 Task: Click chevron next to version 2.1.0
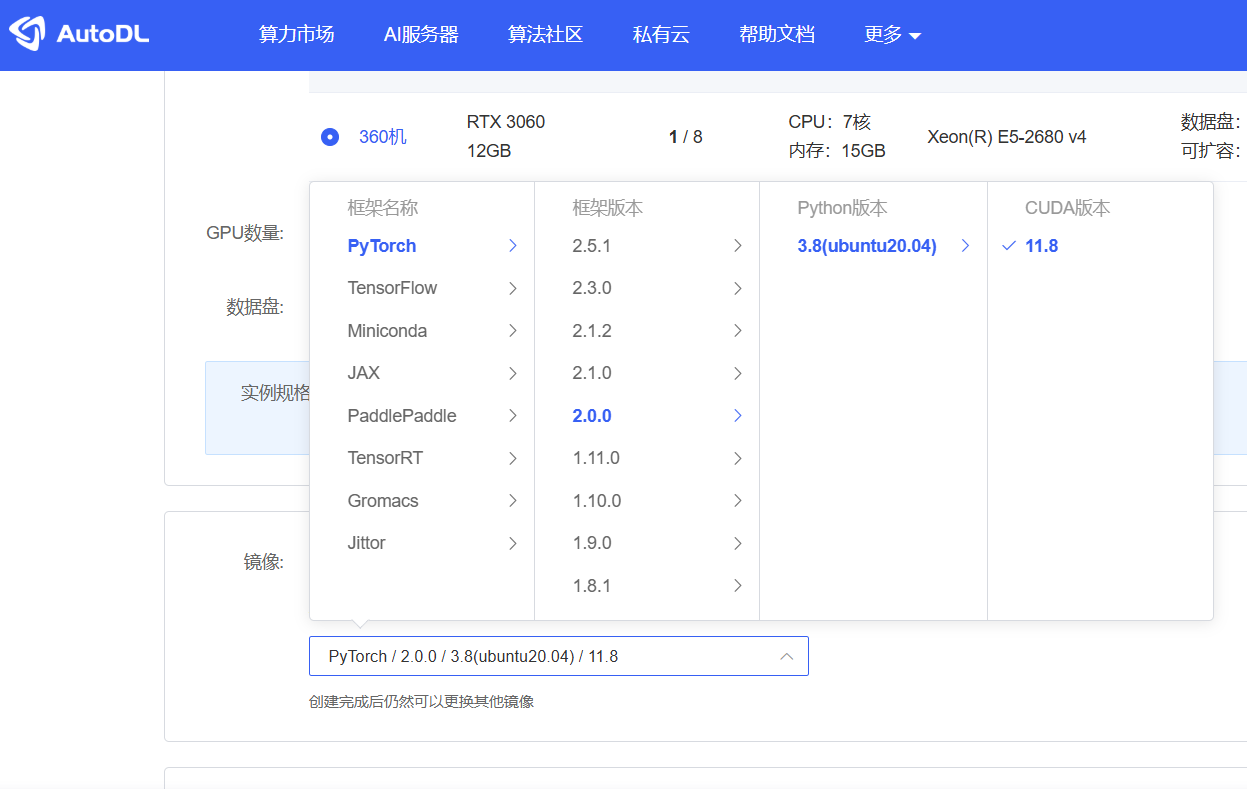pyautogui.click(x=738, y=373)
